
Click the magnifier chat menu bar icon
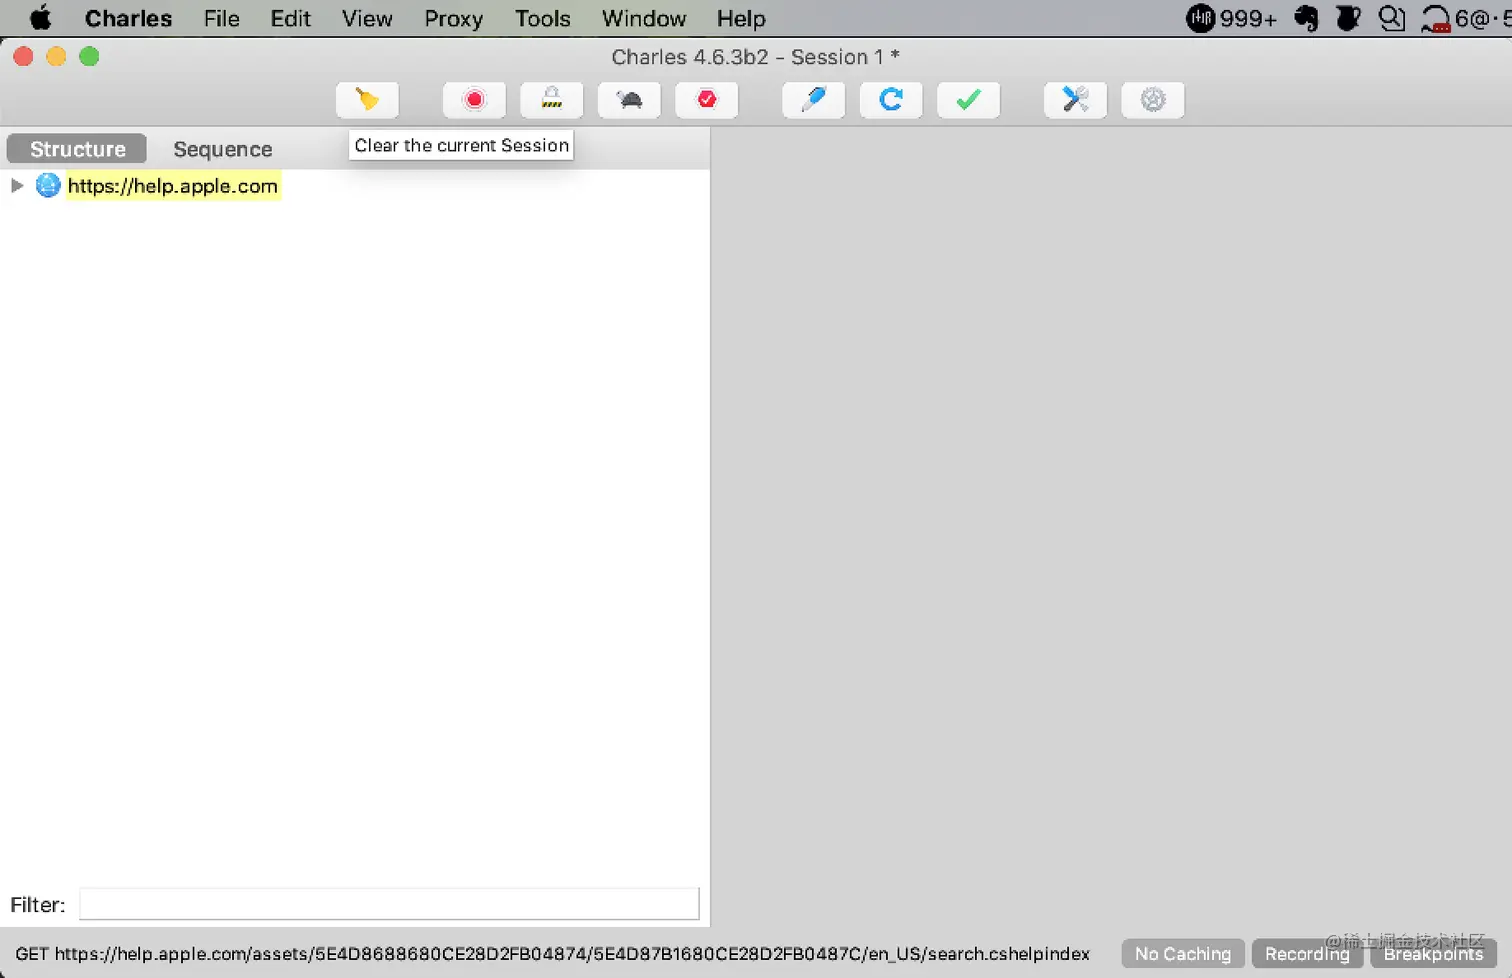click(x=1391, y=18)
